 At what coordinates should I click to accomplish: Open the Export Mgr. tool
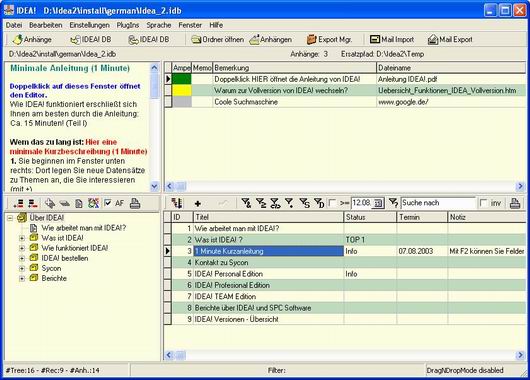pos(329,40)
